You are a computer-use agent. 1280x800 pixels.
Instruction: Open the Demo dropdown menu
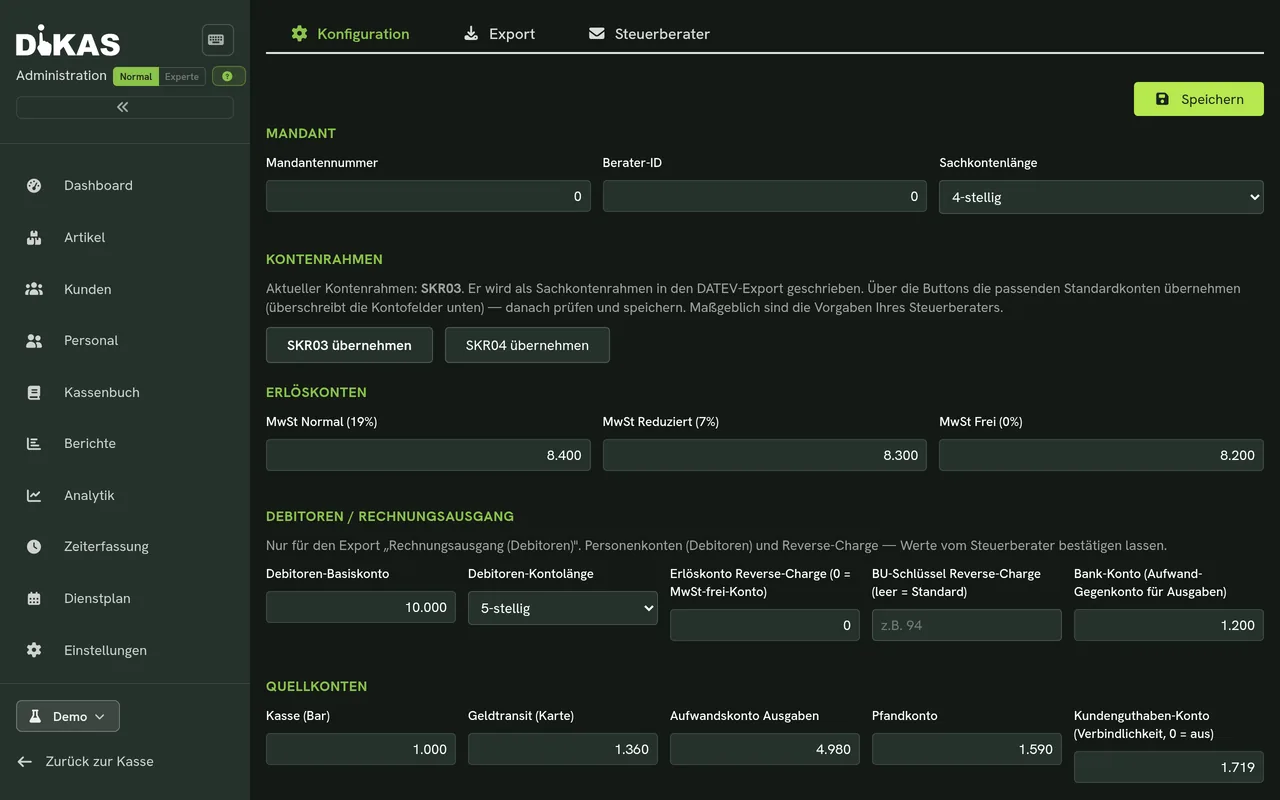[68, 716]
